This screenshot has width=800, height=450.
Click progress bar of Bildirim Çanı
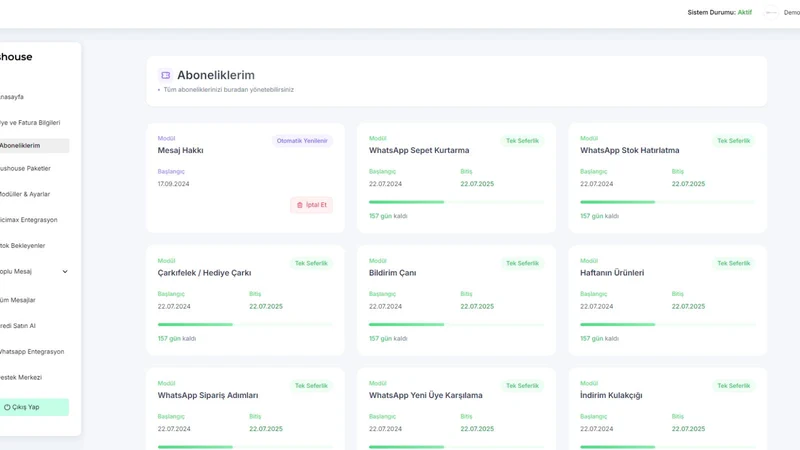[x=456, y=324]
